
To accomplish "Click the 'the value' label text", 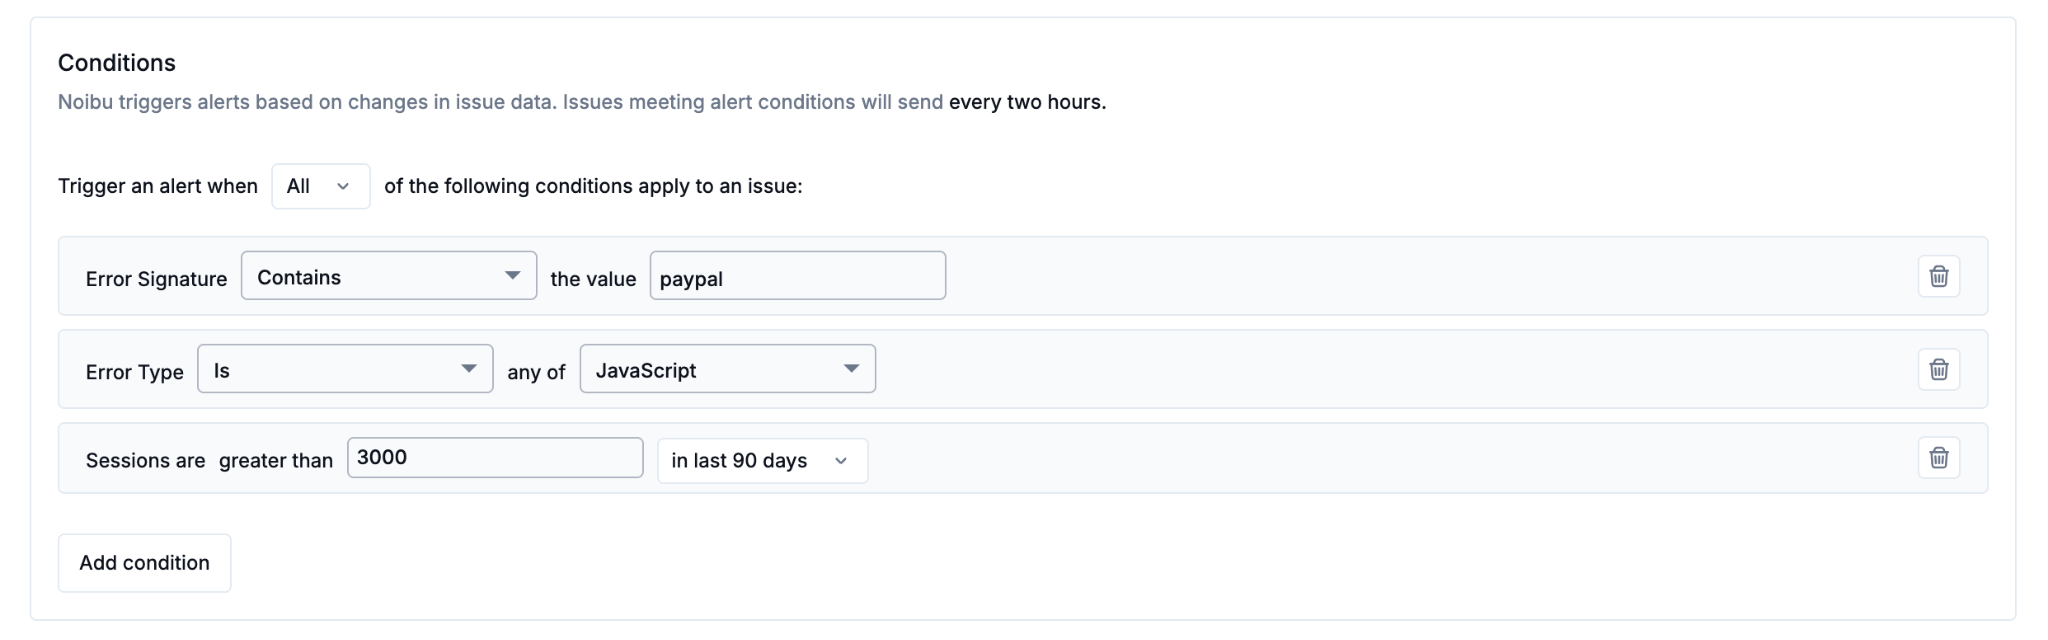I will click(592, 279).
